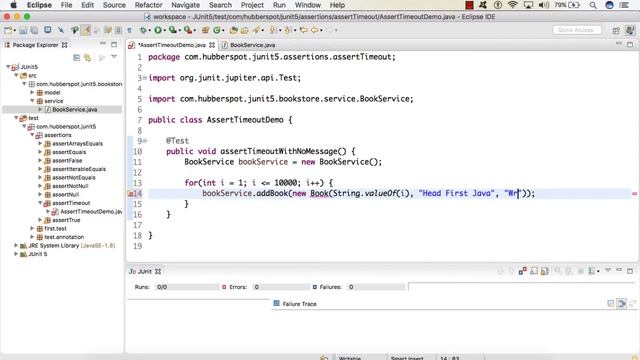Image resolution: width=640 pixels, height=360 pixels.
Task: Toggle Mark Occurrences in main toolbar
Action: point(86,30)
